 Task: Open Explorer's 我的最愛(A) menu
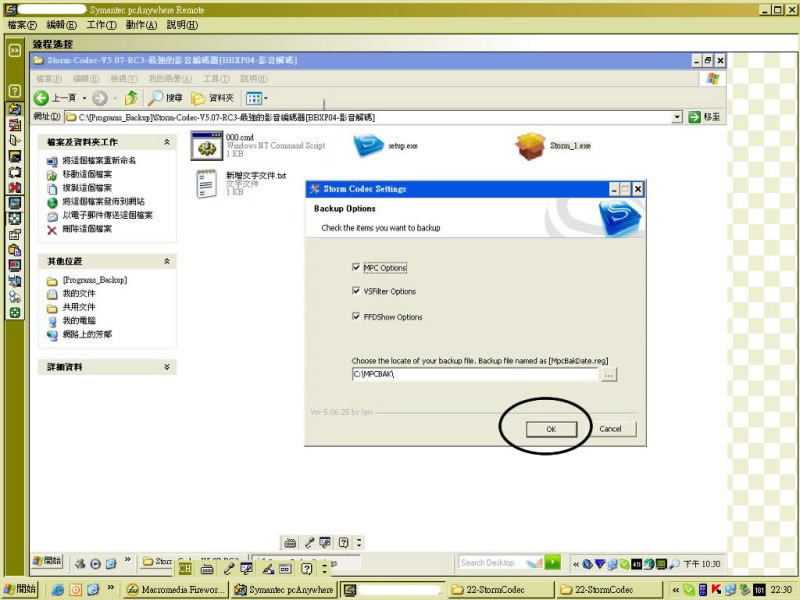(170, 79)
